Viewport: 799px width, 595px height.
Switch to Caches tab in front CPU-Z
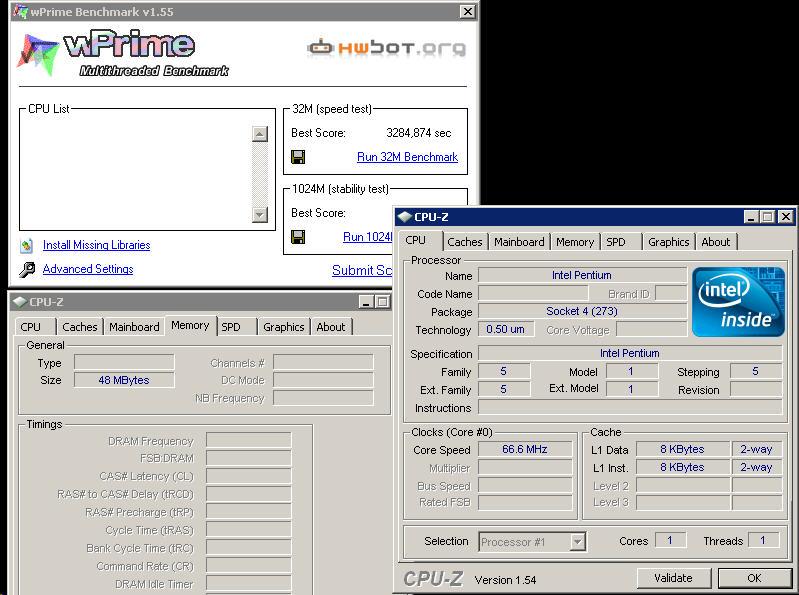(465, 242)
